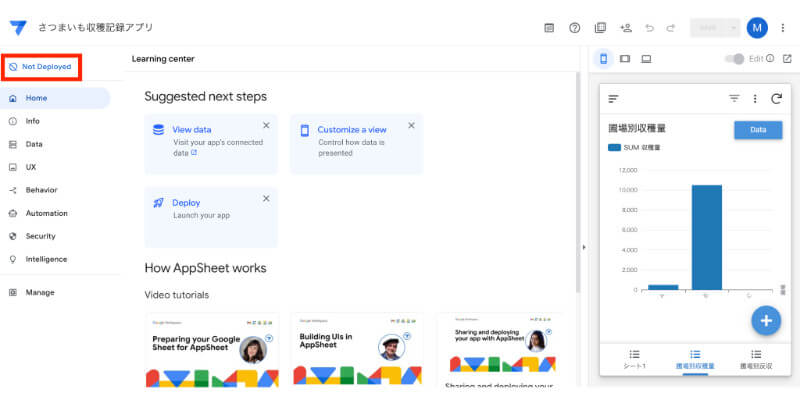The width and height of the screenshot is (800, 400).
Task: Click the Not Deployed status link
Action: tap(40, 67)
